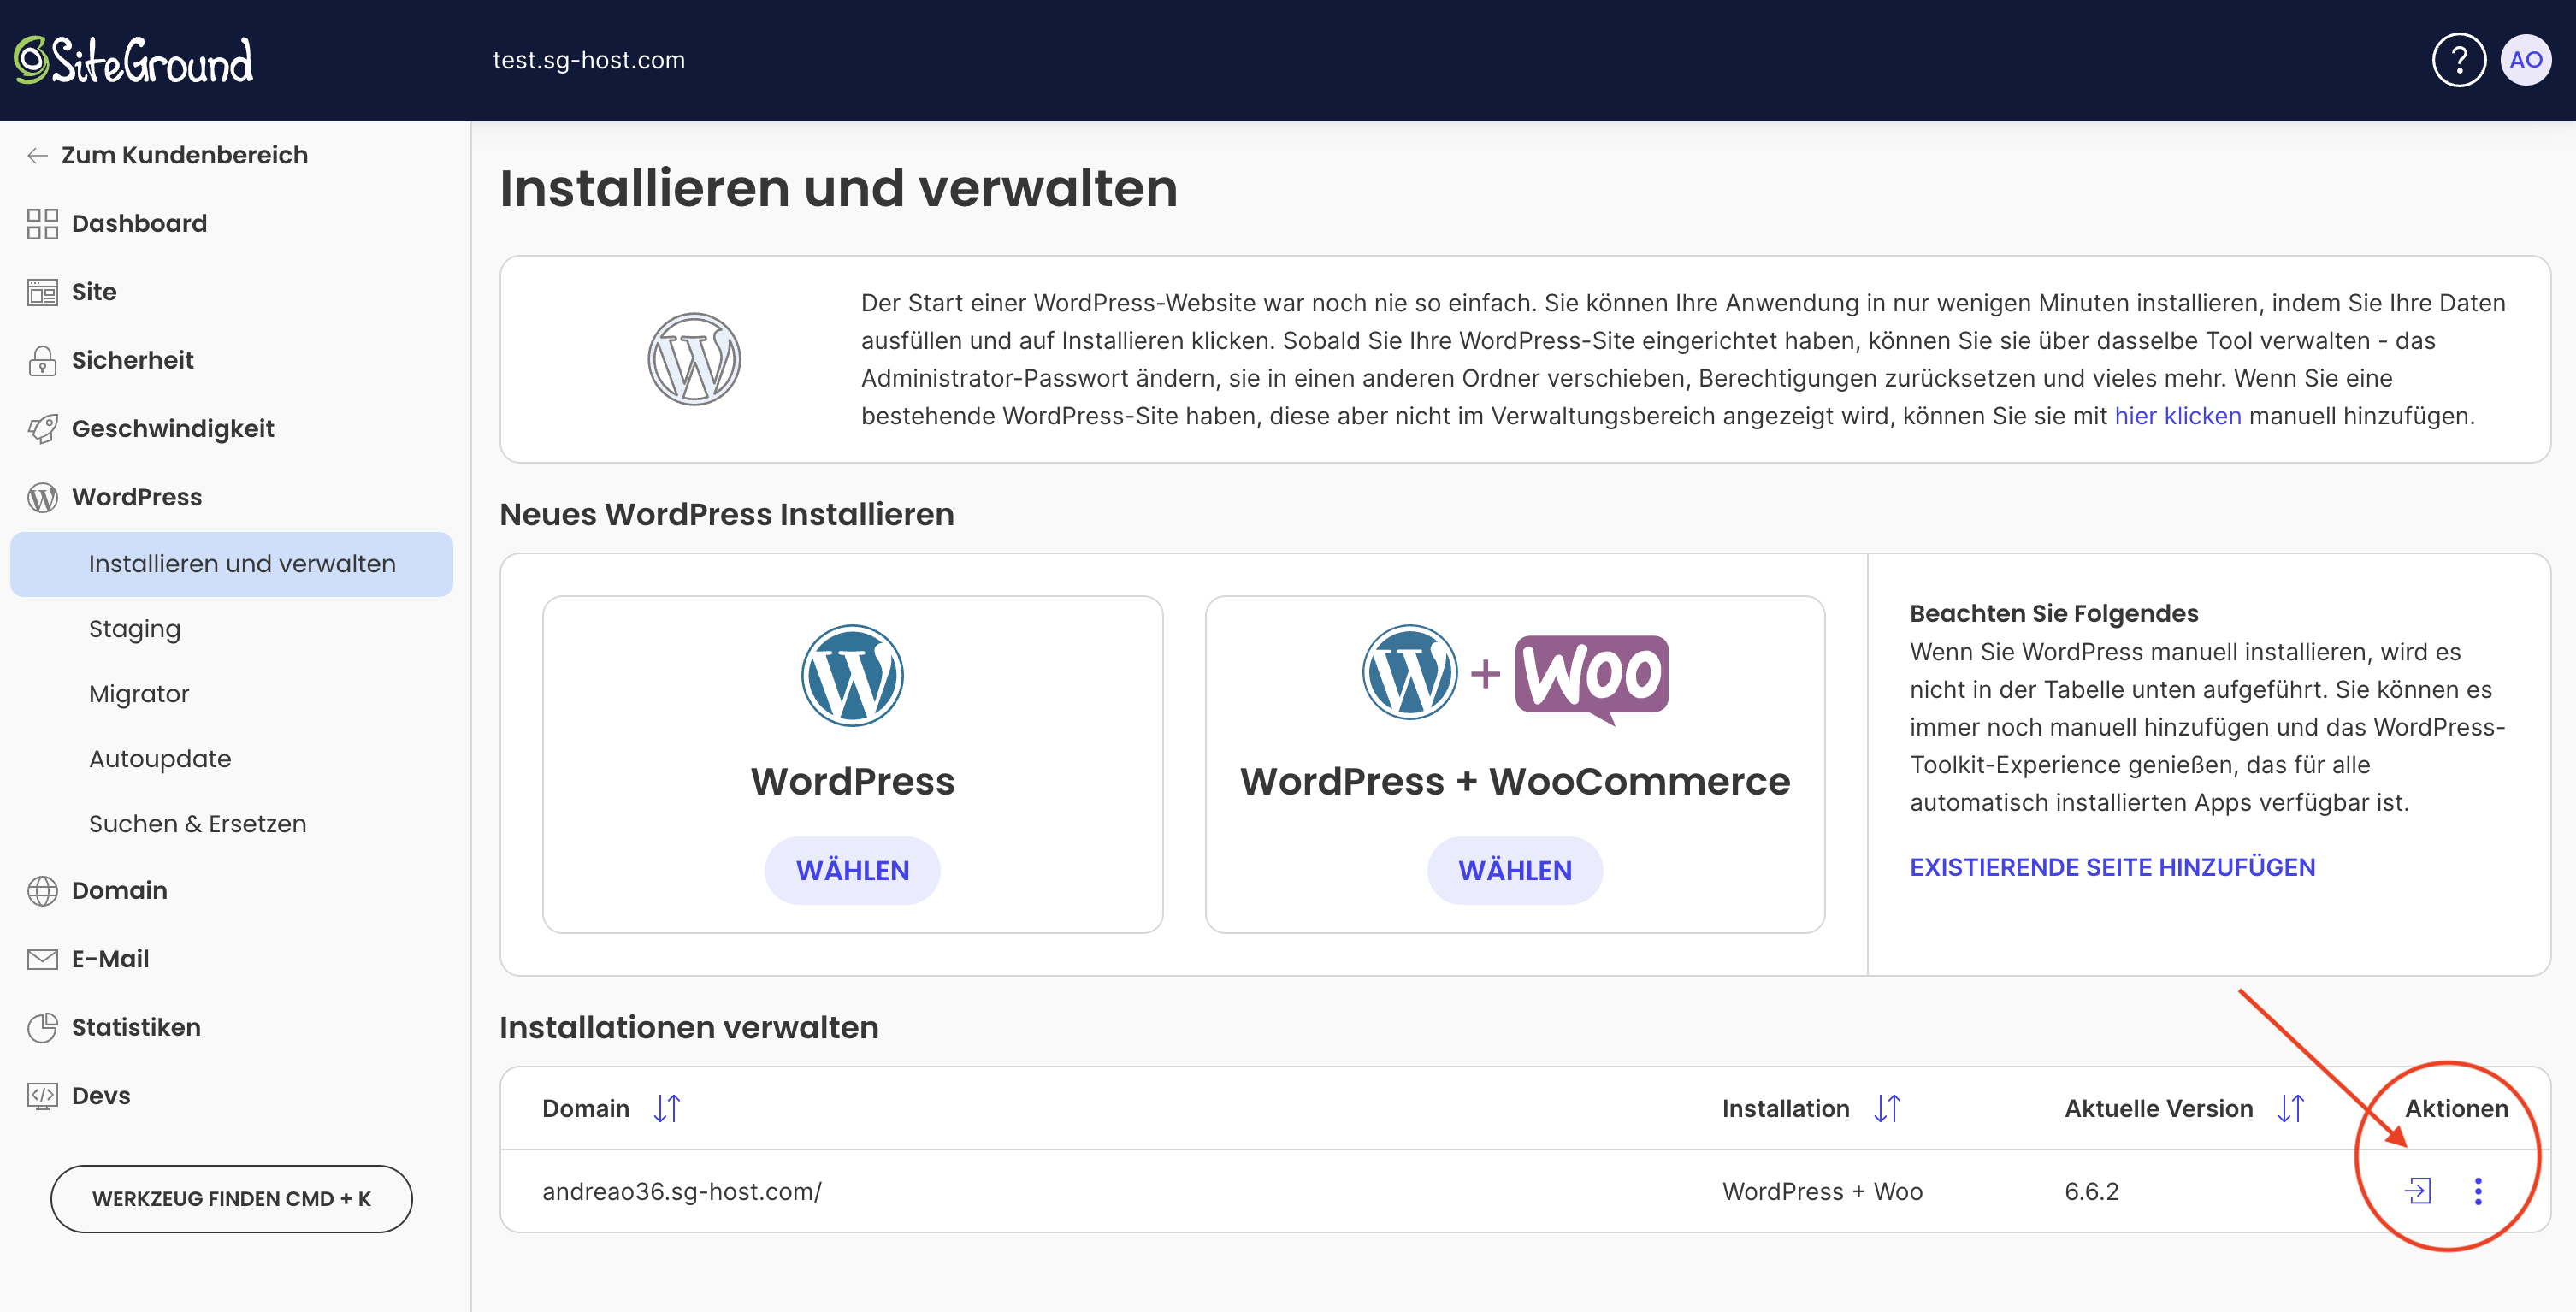2576x1312 pixels.
Task: Click the WordPress admin login icon in Aktionen
Action: [x=2419, y=1191]
